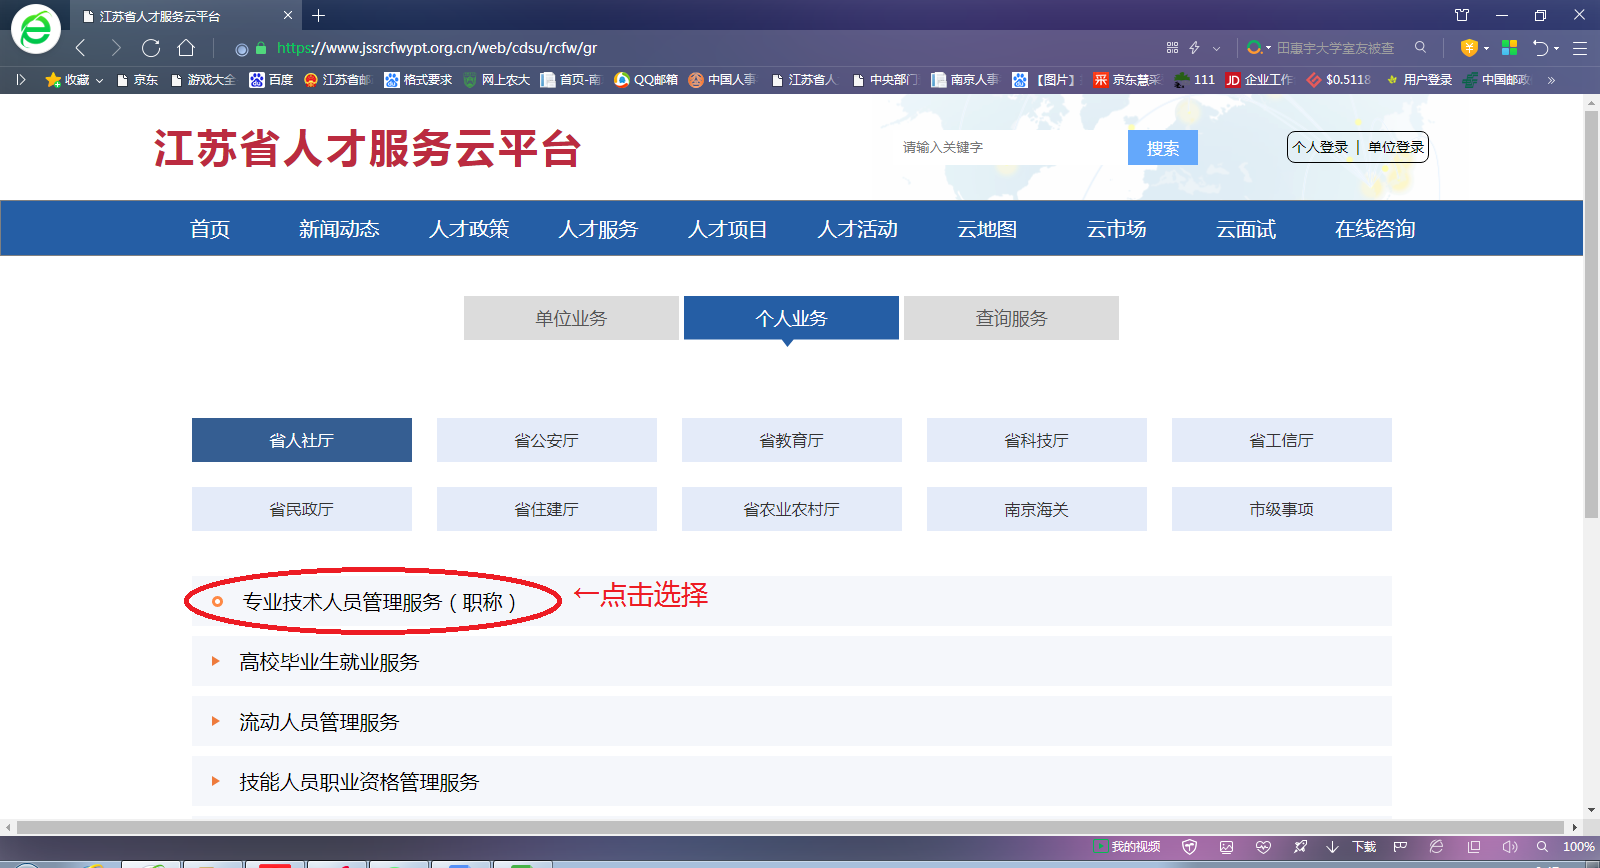Viewport: 1600px width, 868px height.
Task: Click the shield security icon in status bar
Action: click(1189, 847)
